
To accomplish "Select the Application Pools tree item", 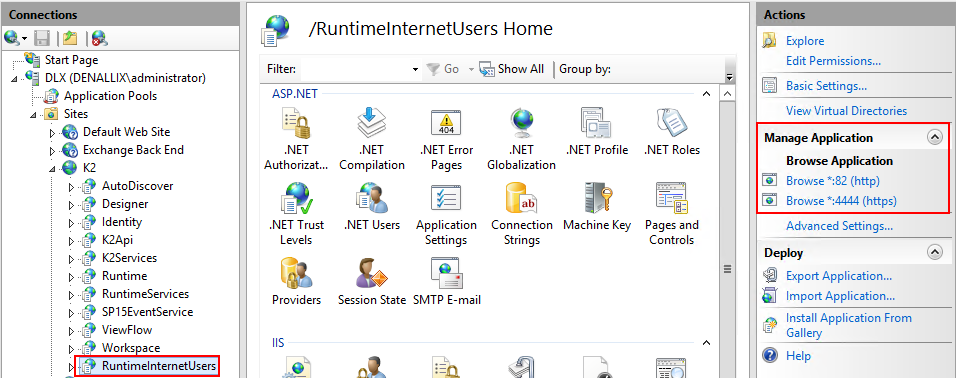I will [110, 96].
